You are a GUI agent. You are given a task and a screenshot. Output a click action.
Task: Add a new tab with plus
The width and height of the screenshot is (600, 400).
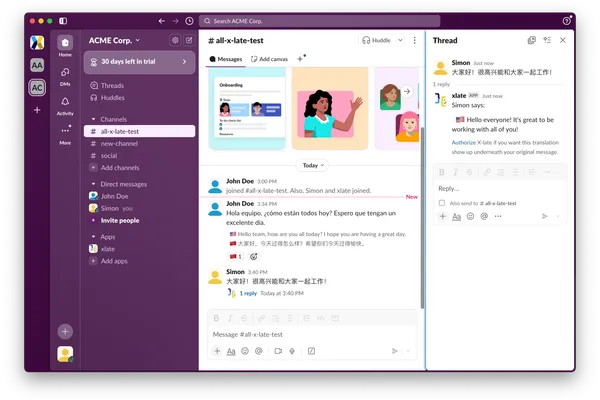(300, 59)
